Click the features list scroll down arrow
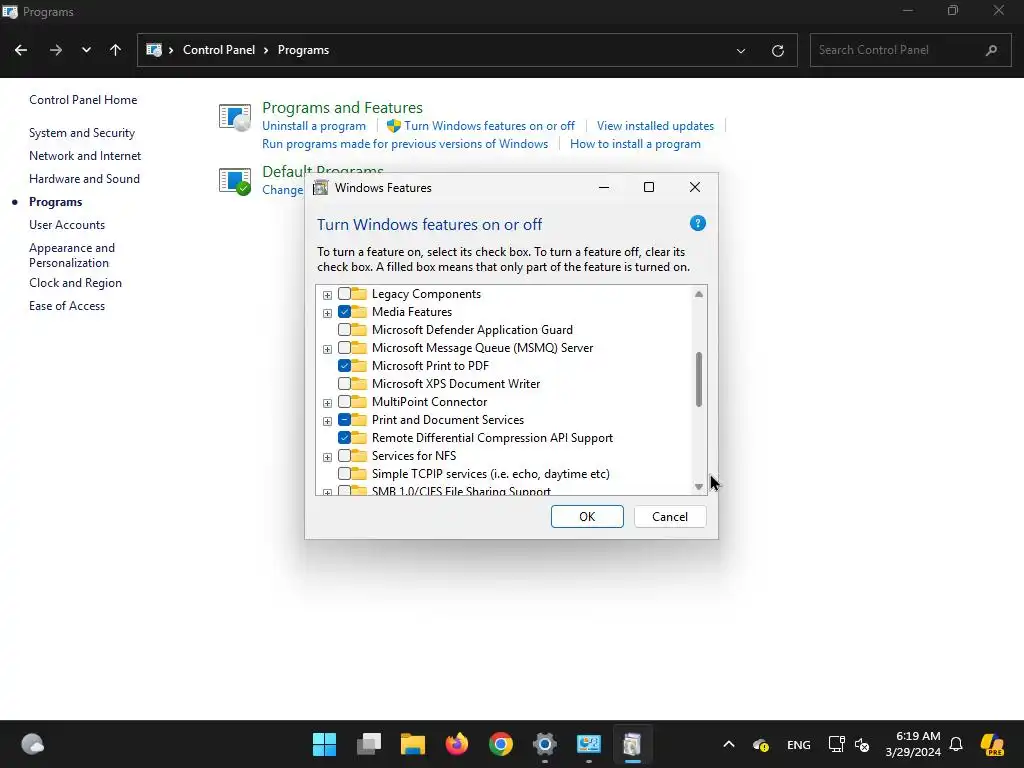This screenshot has height=768, width=1024. pyautogui.click(x=699, y=487)
